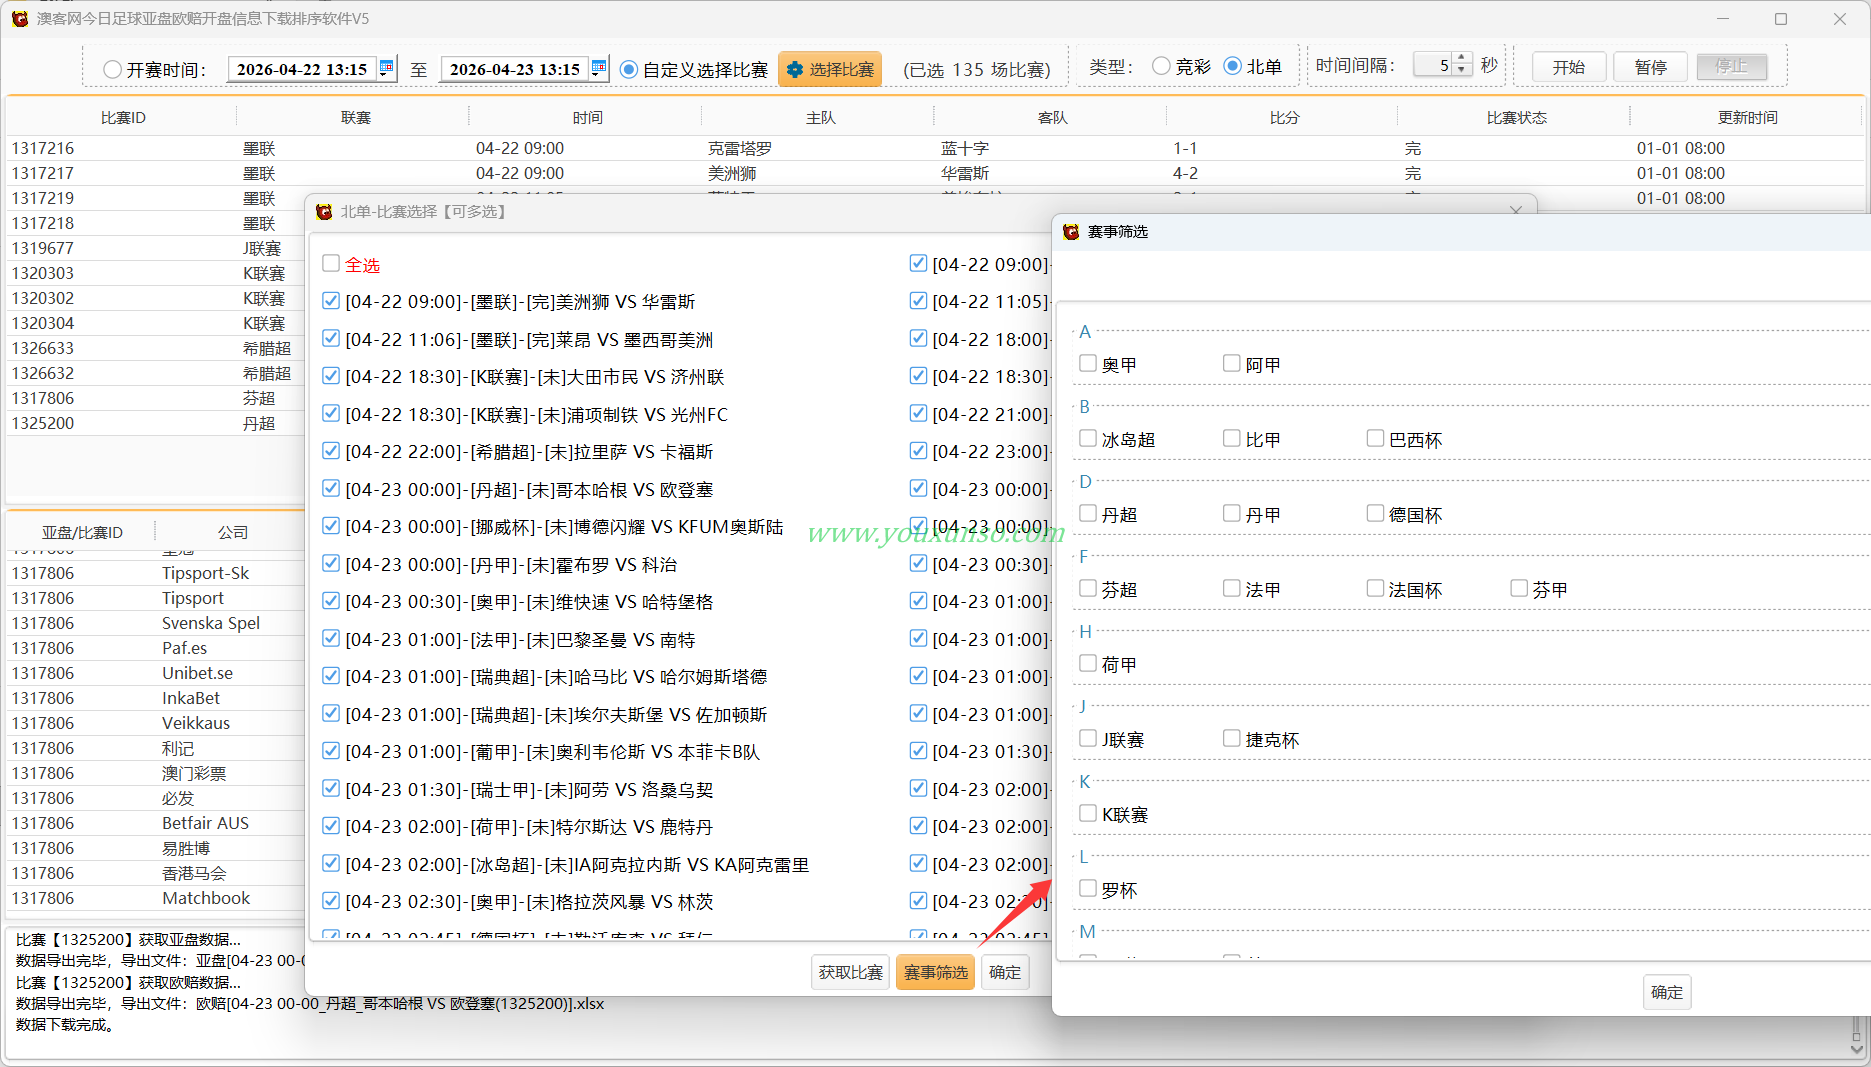This screenshot has width=1871, height=1067.
Task: Close the 北单-比赛选择 dialog
Action: click(x=1516, y=211)
